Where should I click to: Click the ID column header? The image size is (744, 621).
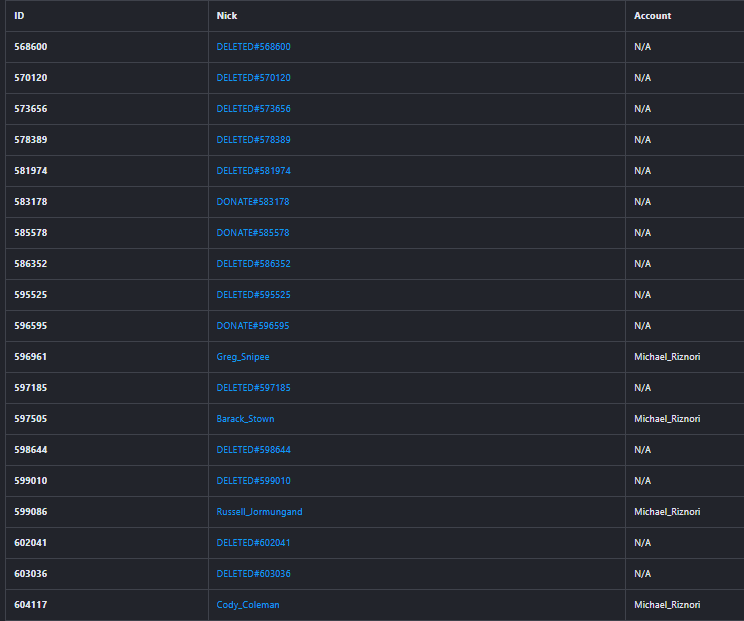pyautogui.click(x=19, y=16)
